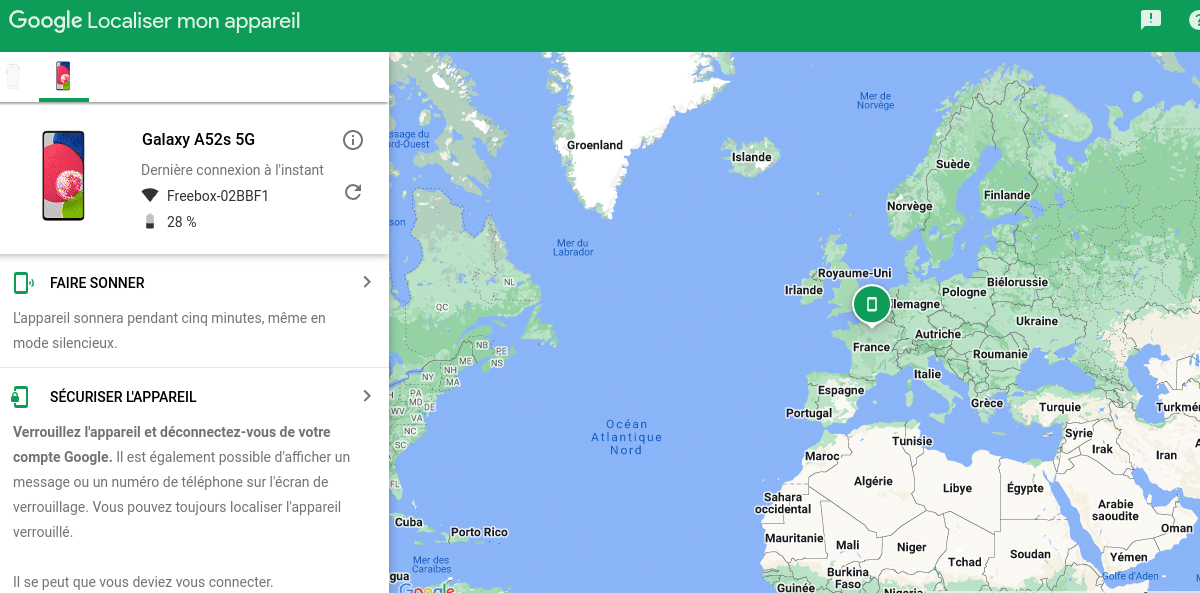
Task: Click the feedback icon in header
Action: click(1151, 20)
